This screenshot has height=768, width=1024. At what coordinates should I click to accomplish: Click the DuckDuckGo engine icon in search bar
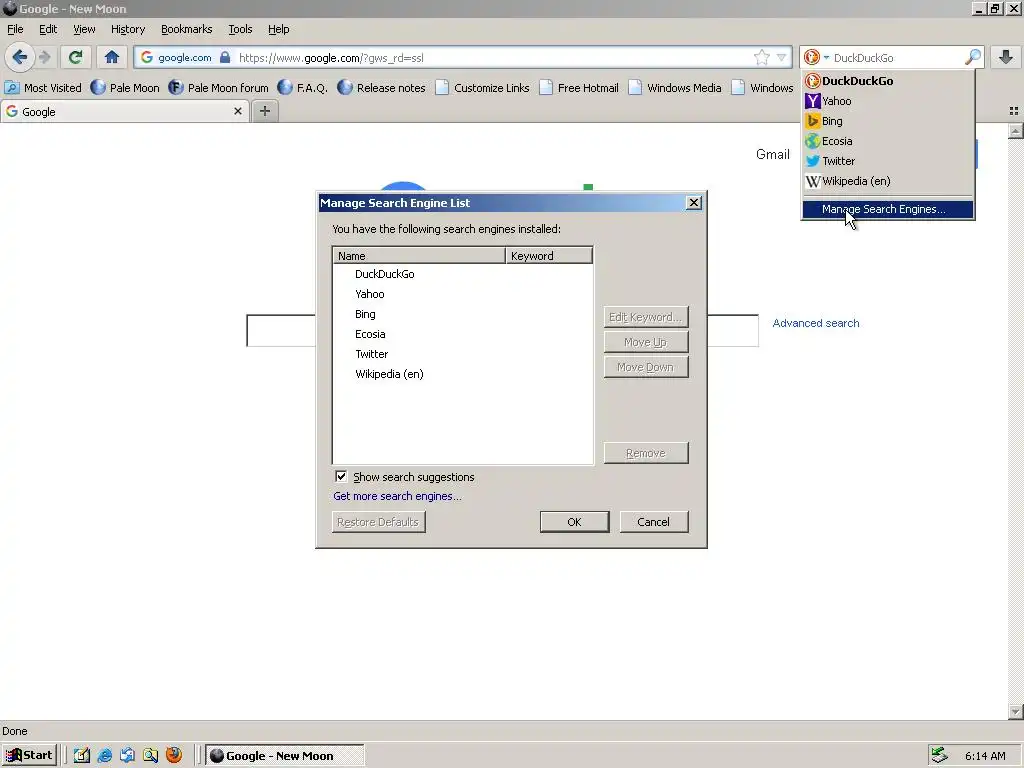[812, 57]
